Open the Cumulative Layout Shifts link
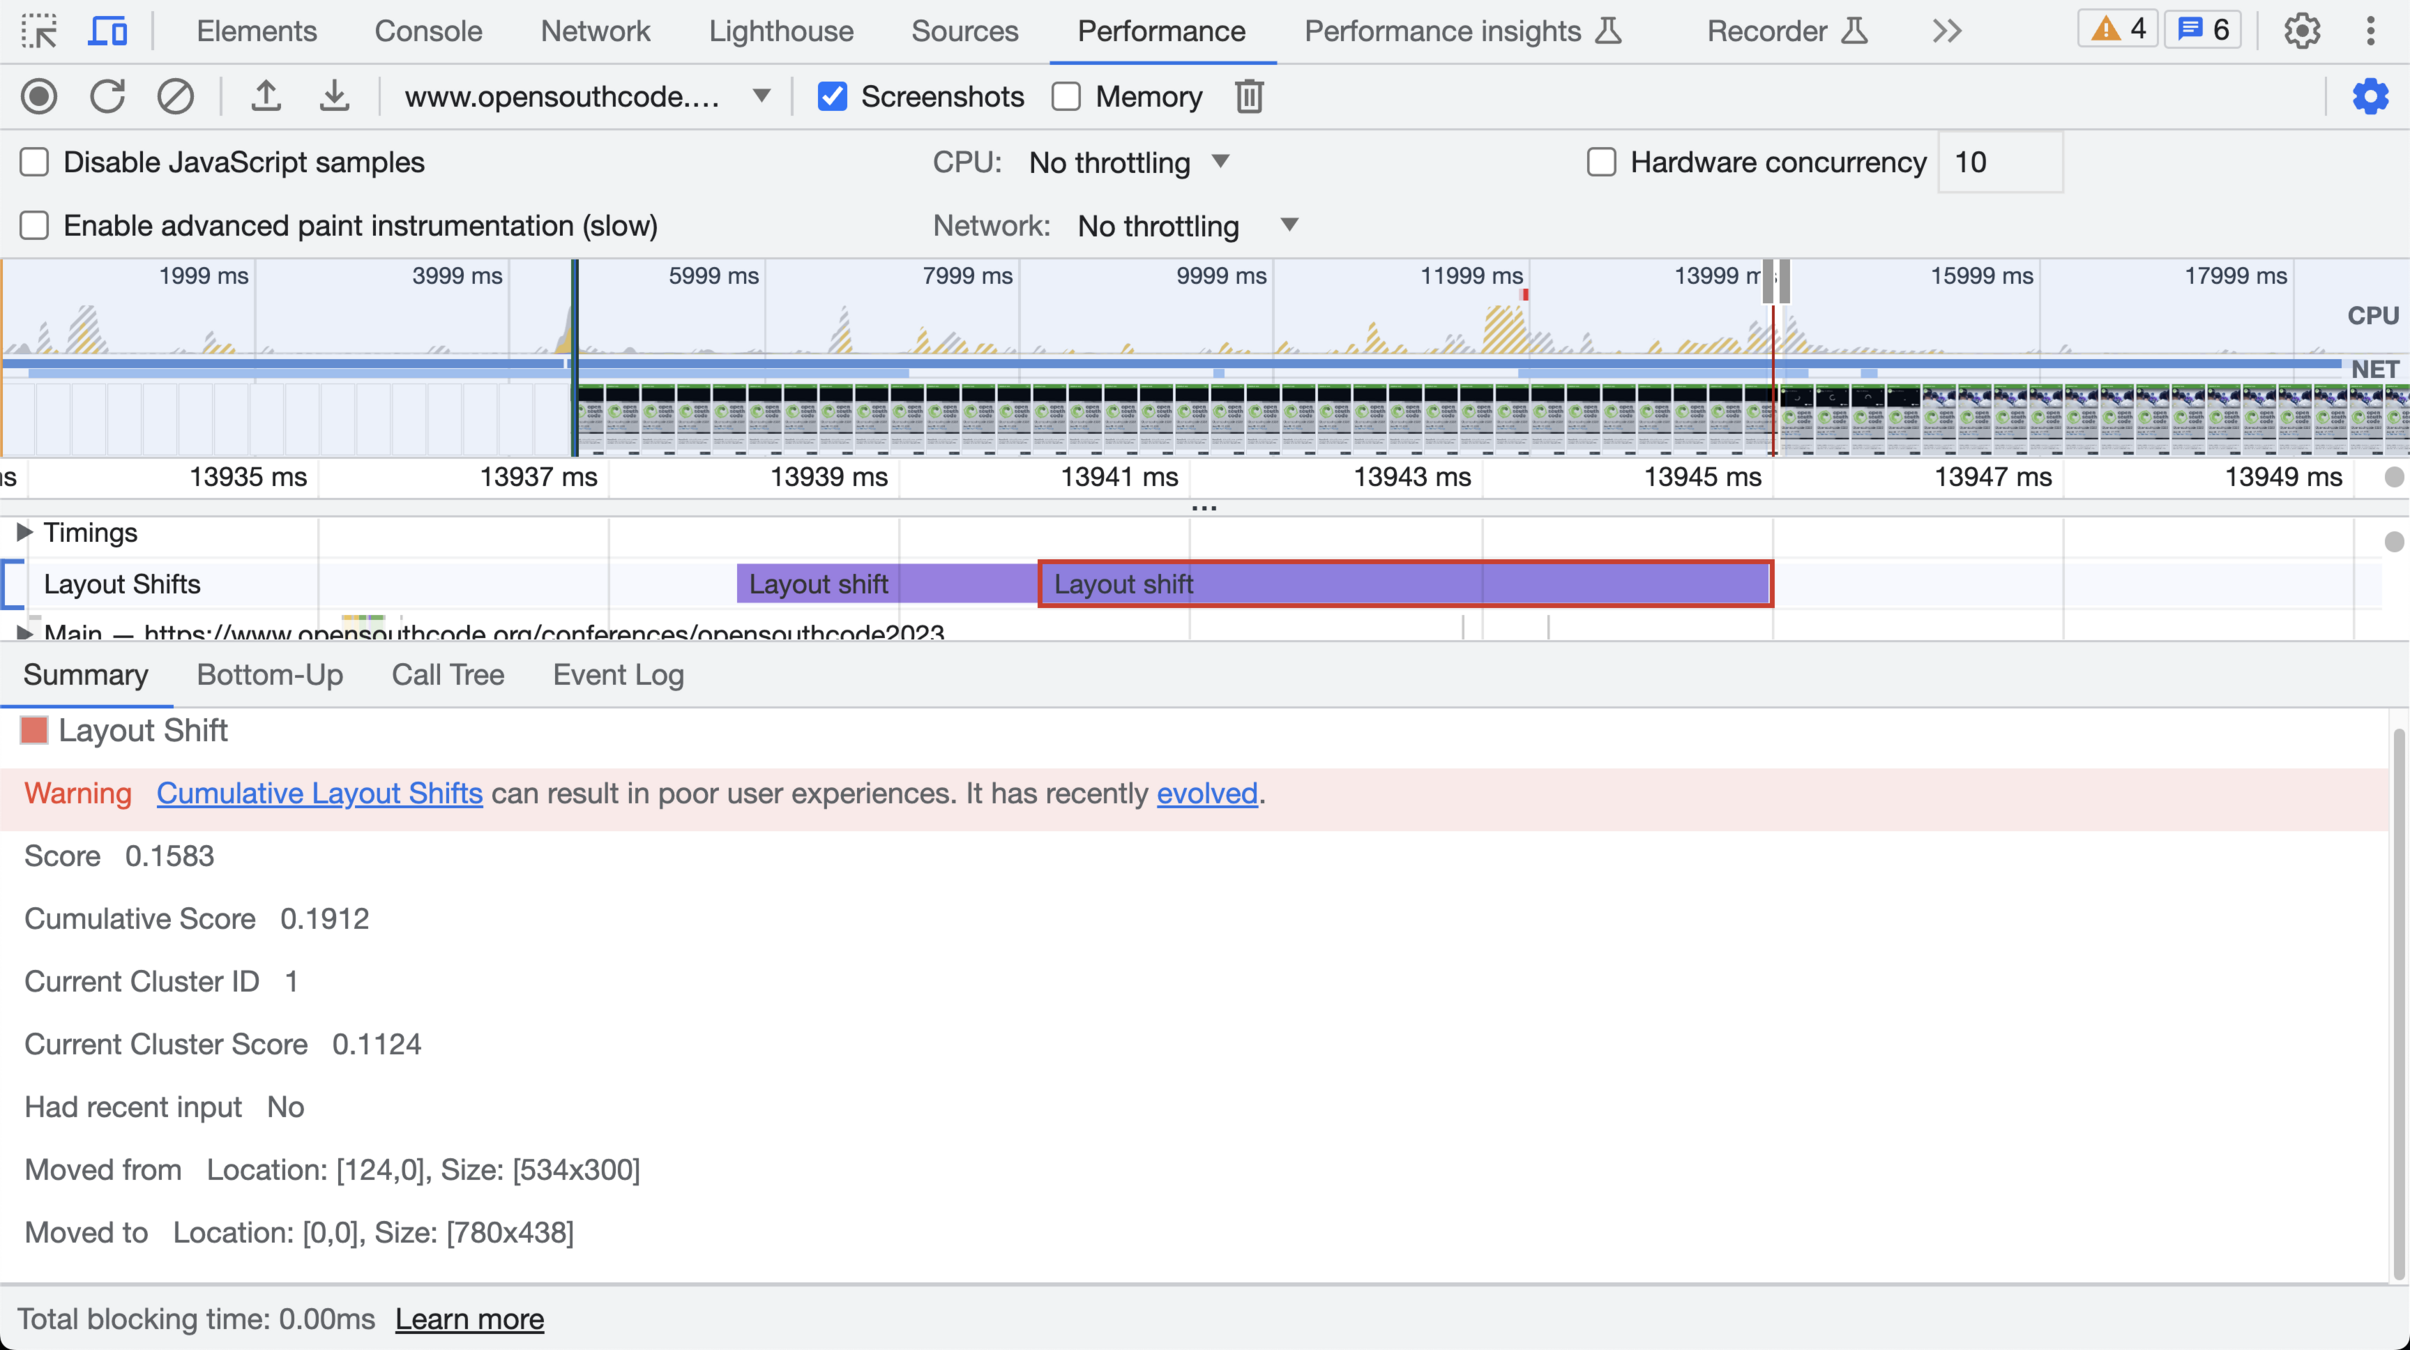 pyautogui.click(x=319, y=793)
